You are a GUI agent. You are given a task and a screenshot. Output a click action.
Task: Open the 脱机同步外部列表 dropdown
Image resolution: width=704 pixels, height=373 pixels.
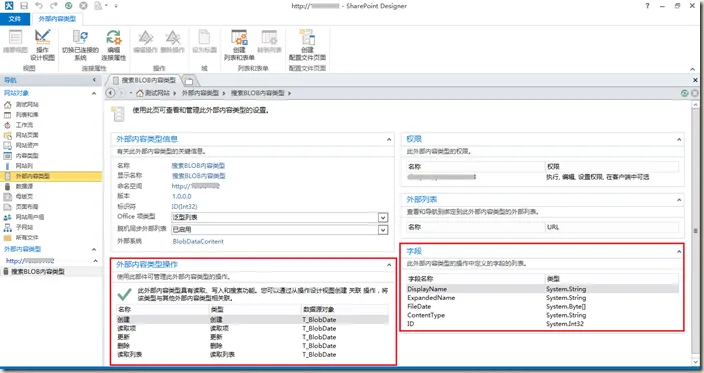[x=383, y=230]
